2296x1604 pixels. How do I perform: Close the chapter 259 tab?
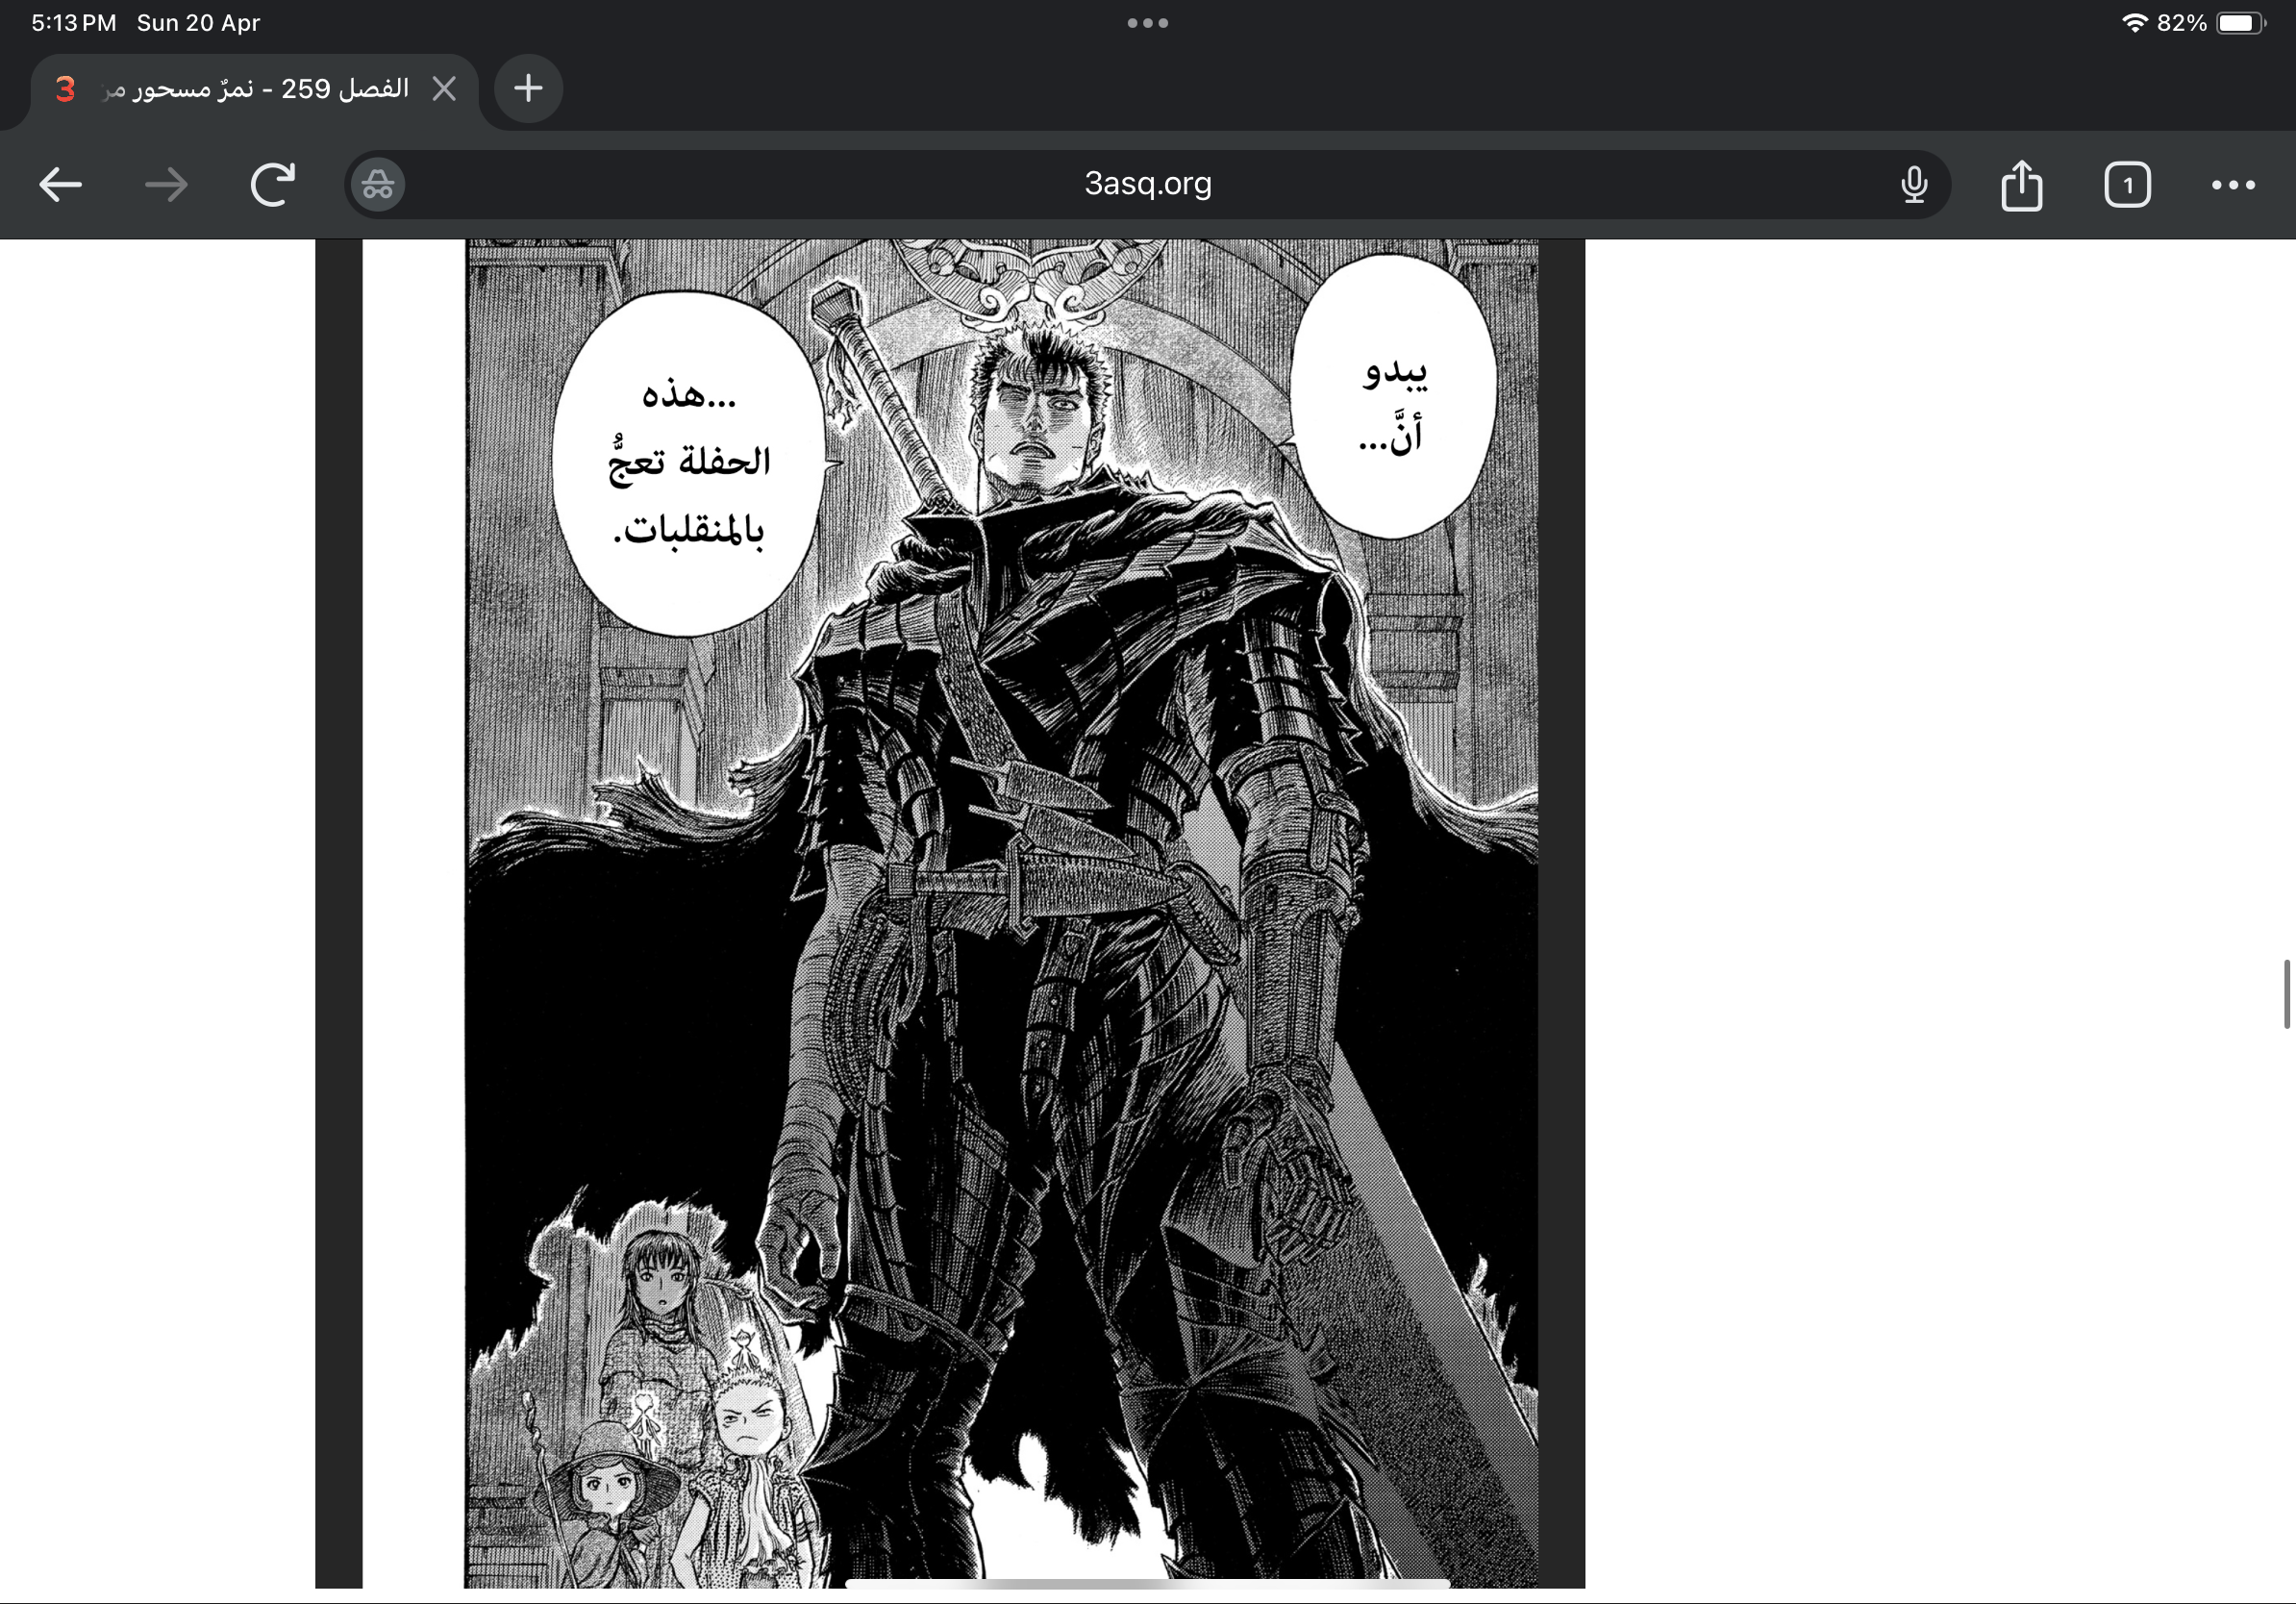click(444, 89)
